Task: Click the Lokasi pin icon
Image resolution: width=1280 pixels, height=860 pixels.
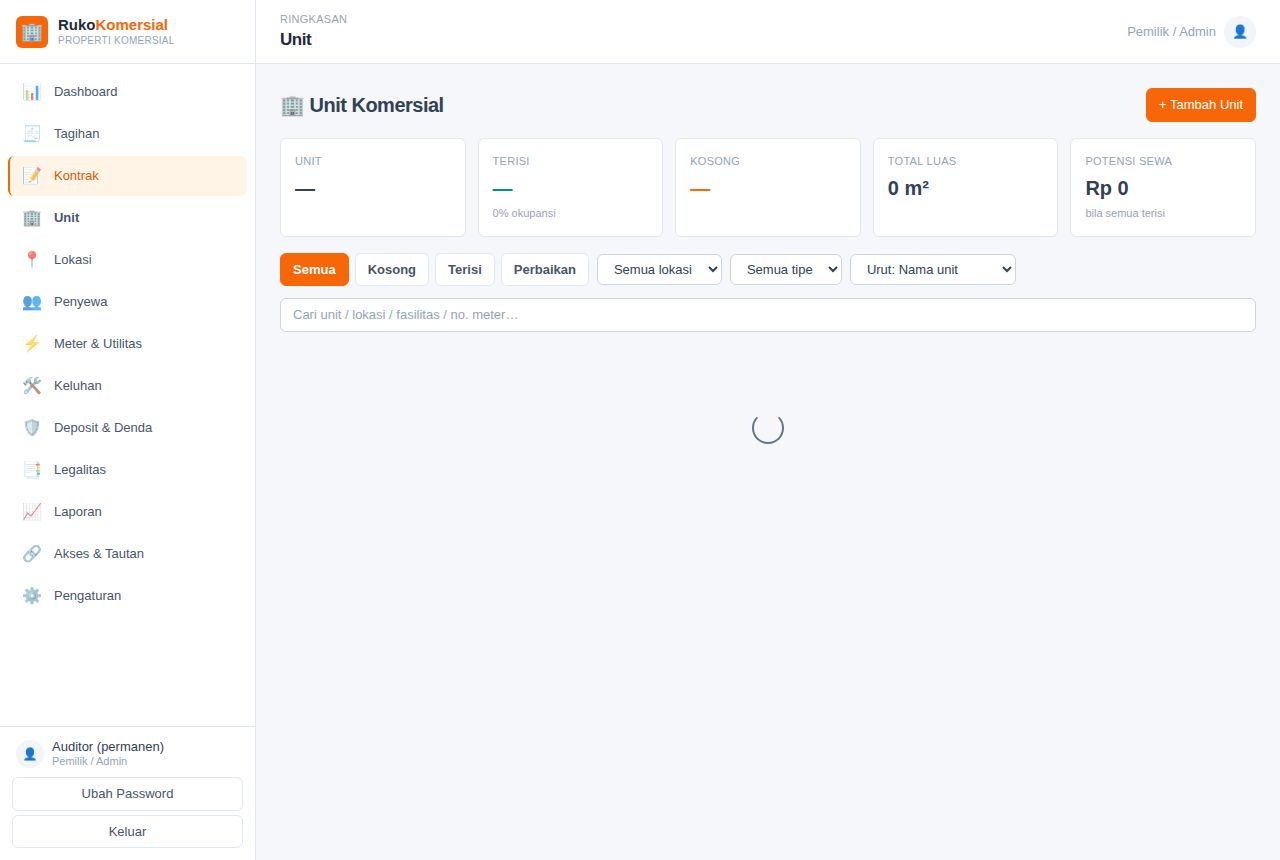Action: point(32,260)
